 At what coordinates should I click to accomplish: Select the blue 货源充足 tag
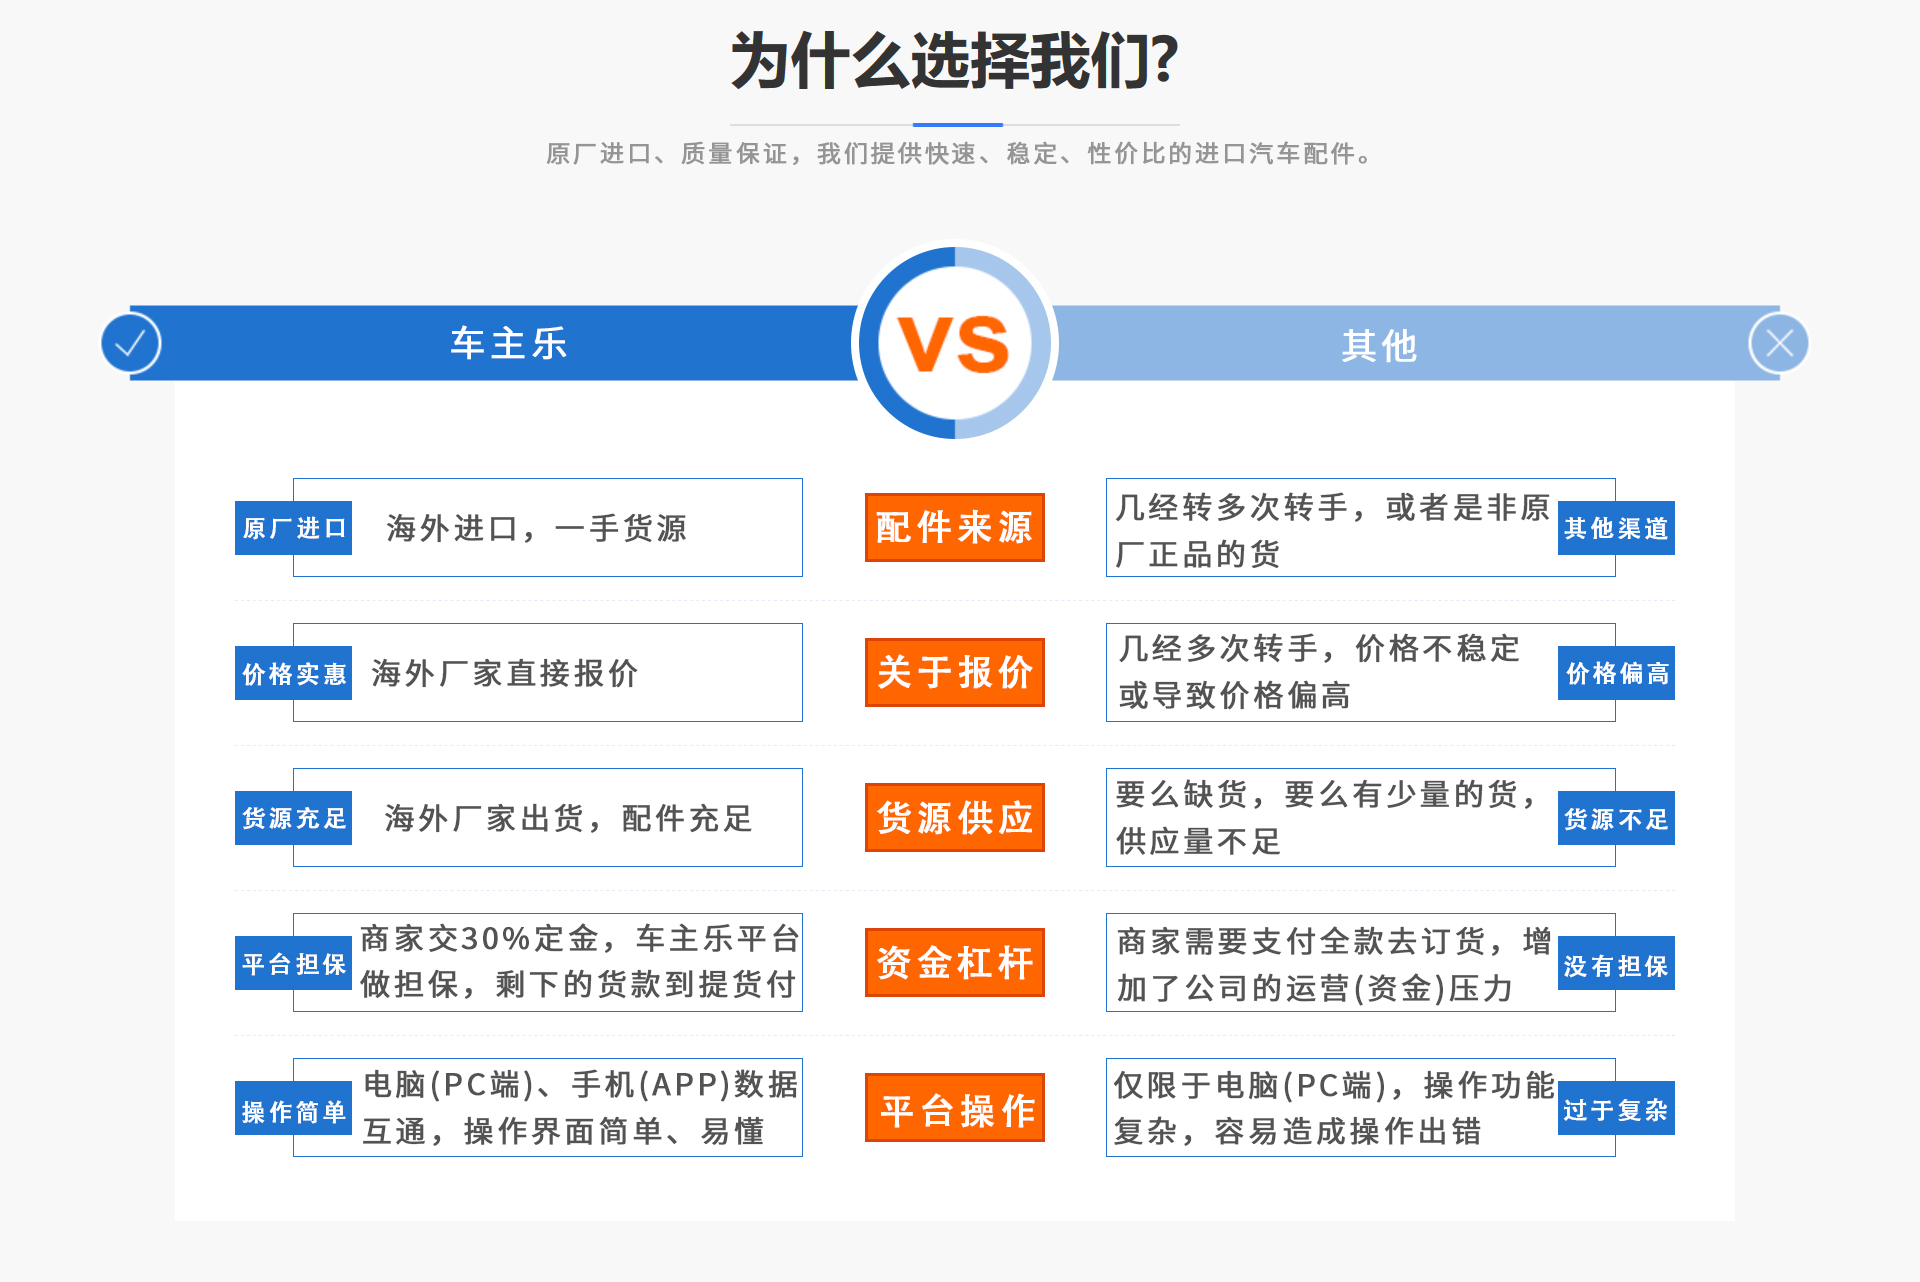293,818
